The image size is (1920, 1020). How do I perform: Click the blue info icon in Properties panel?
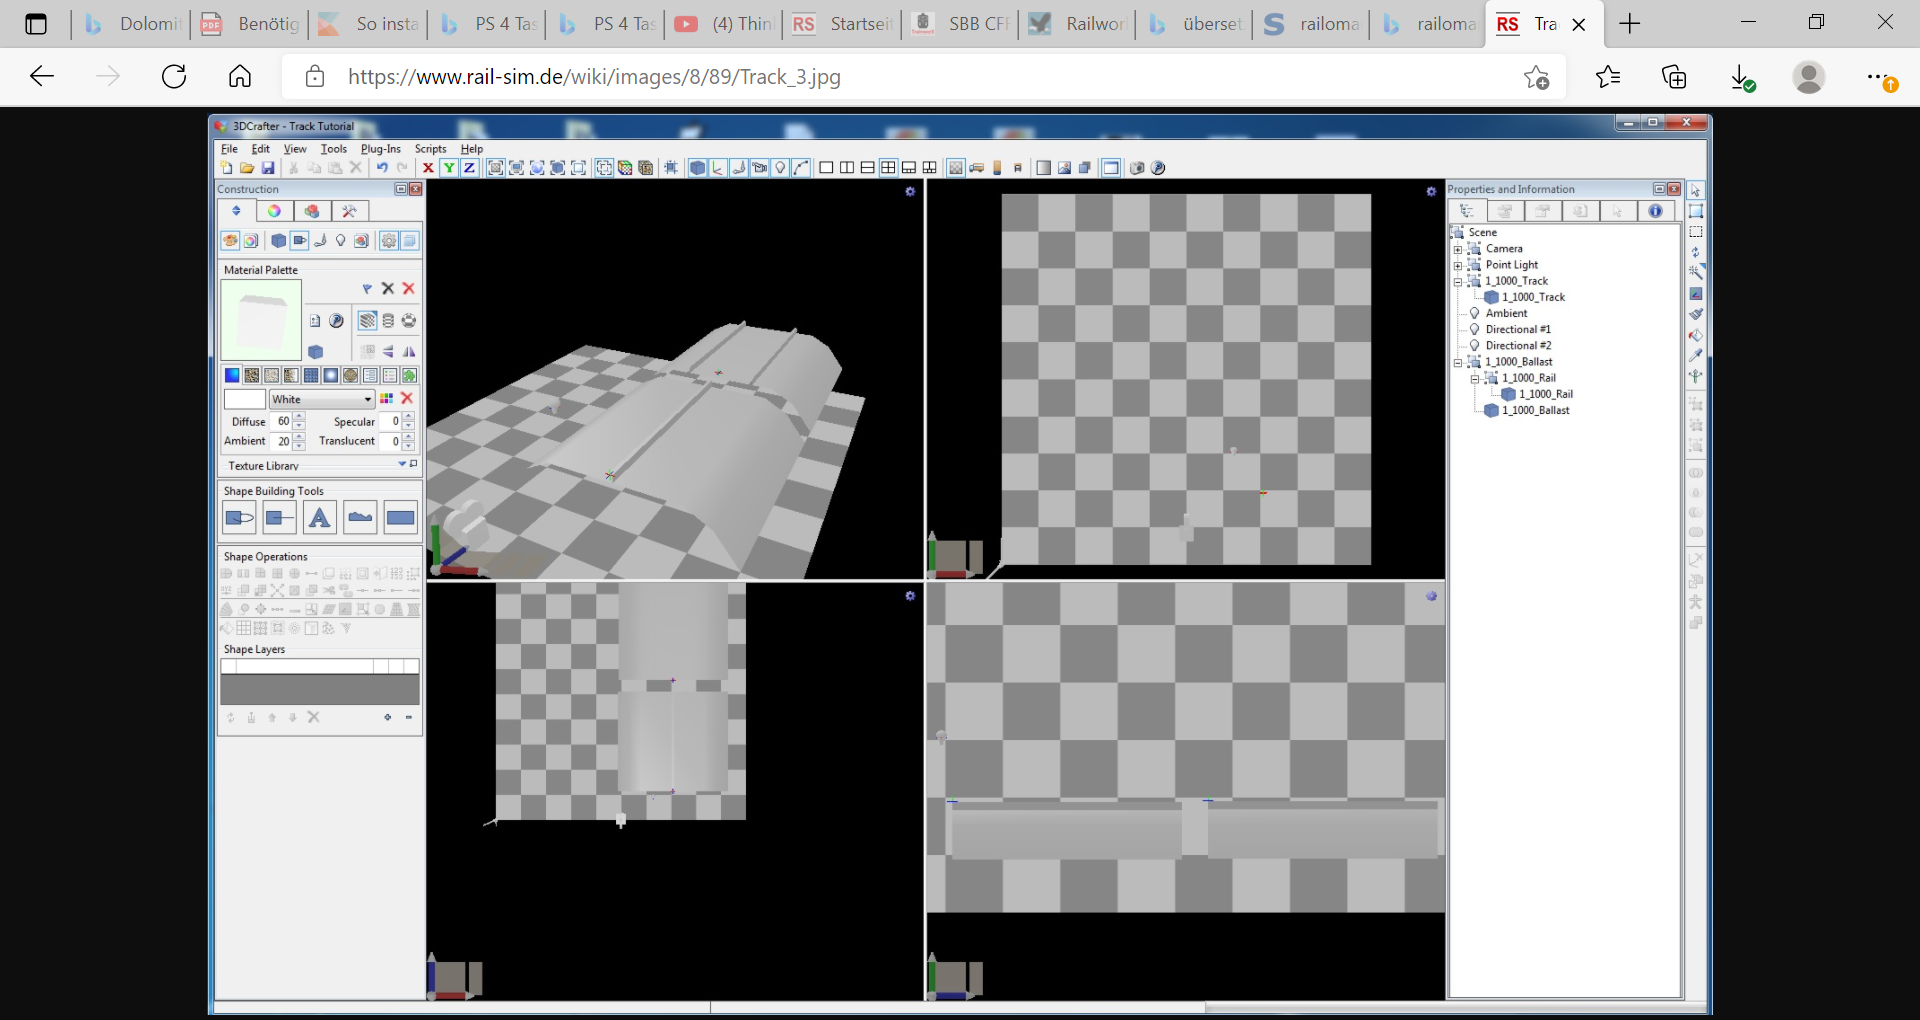1655,211
